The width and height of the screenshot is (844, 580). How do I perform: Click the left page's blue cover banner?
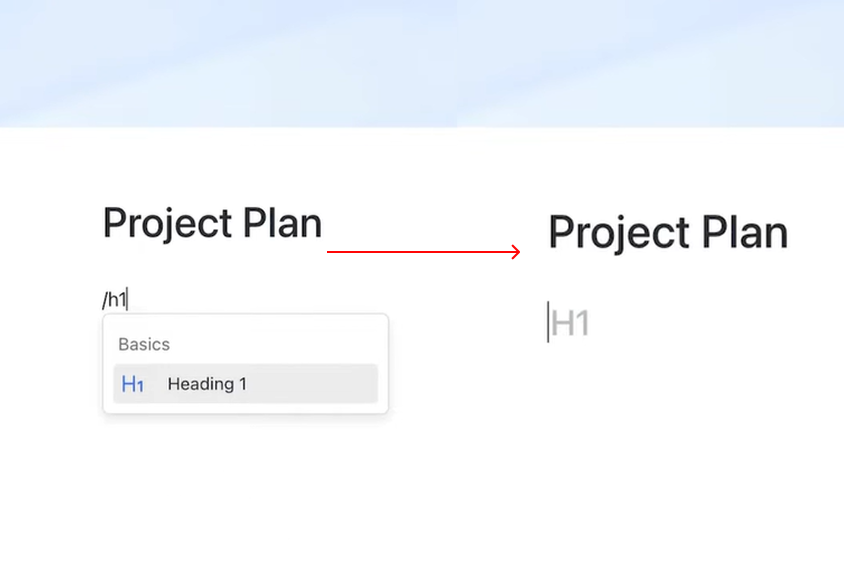click(x=228, y=62)
